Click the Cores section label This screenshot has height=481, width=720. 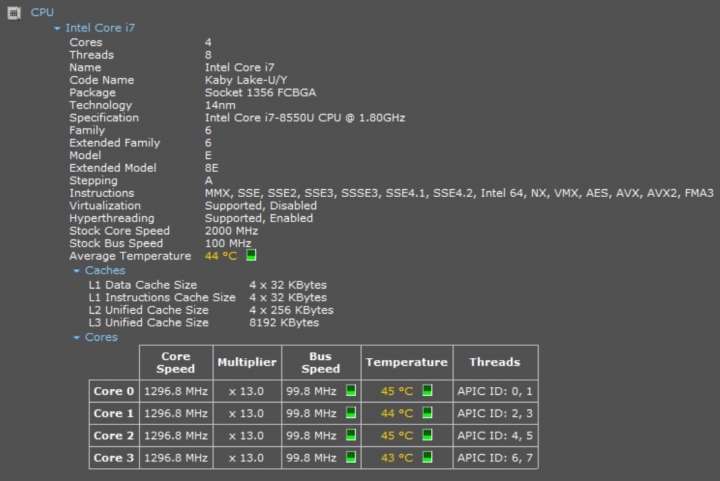101,337
